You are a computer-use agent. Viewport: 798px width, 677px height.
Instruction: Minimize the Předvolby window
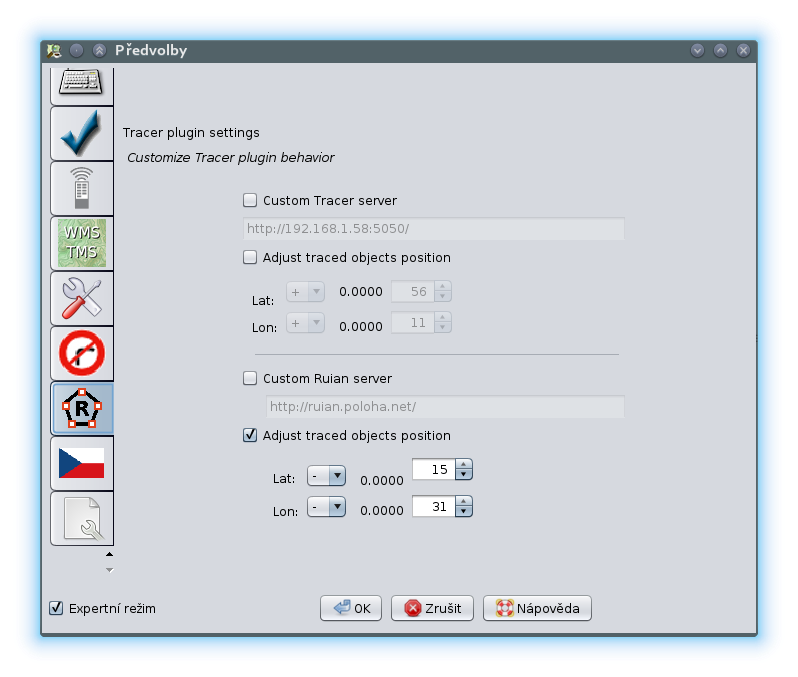(x=697, y=50)
